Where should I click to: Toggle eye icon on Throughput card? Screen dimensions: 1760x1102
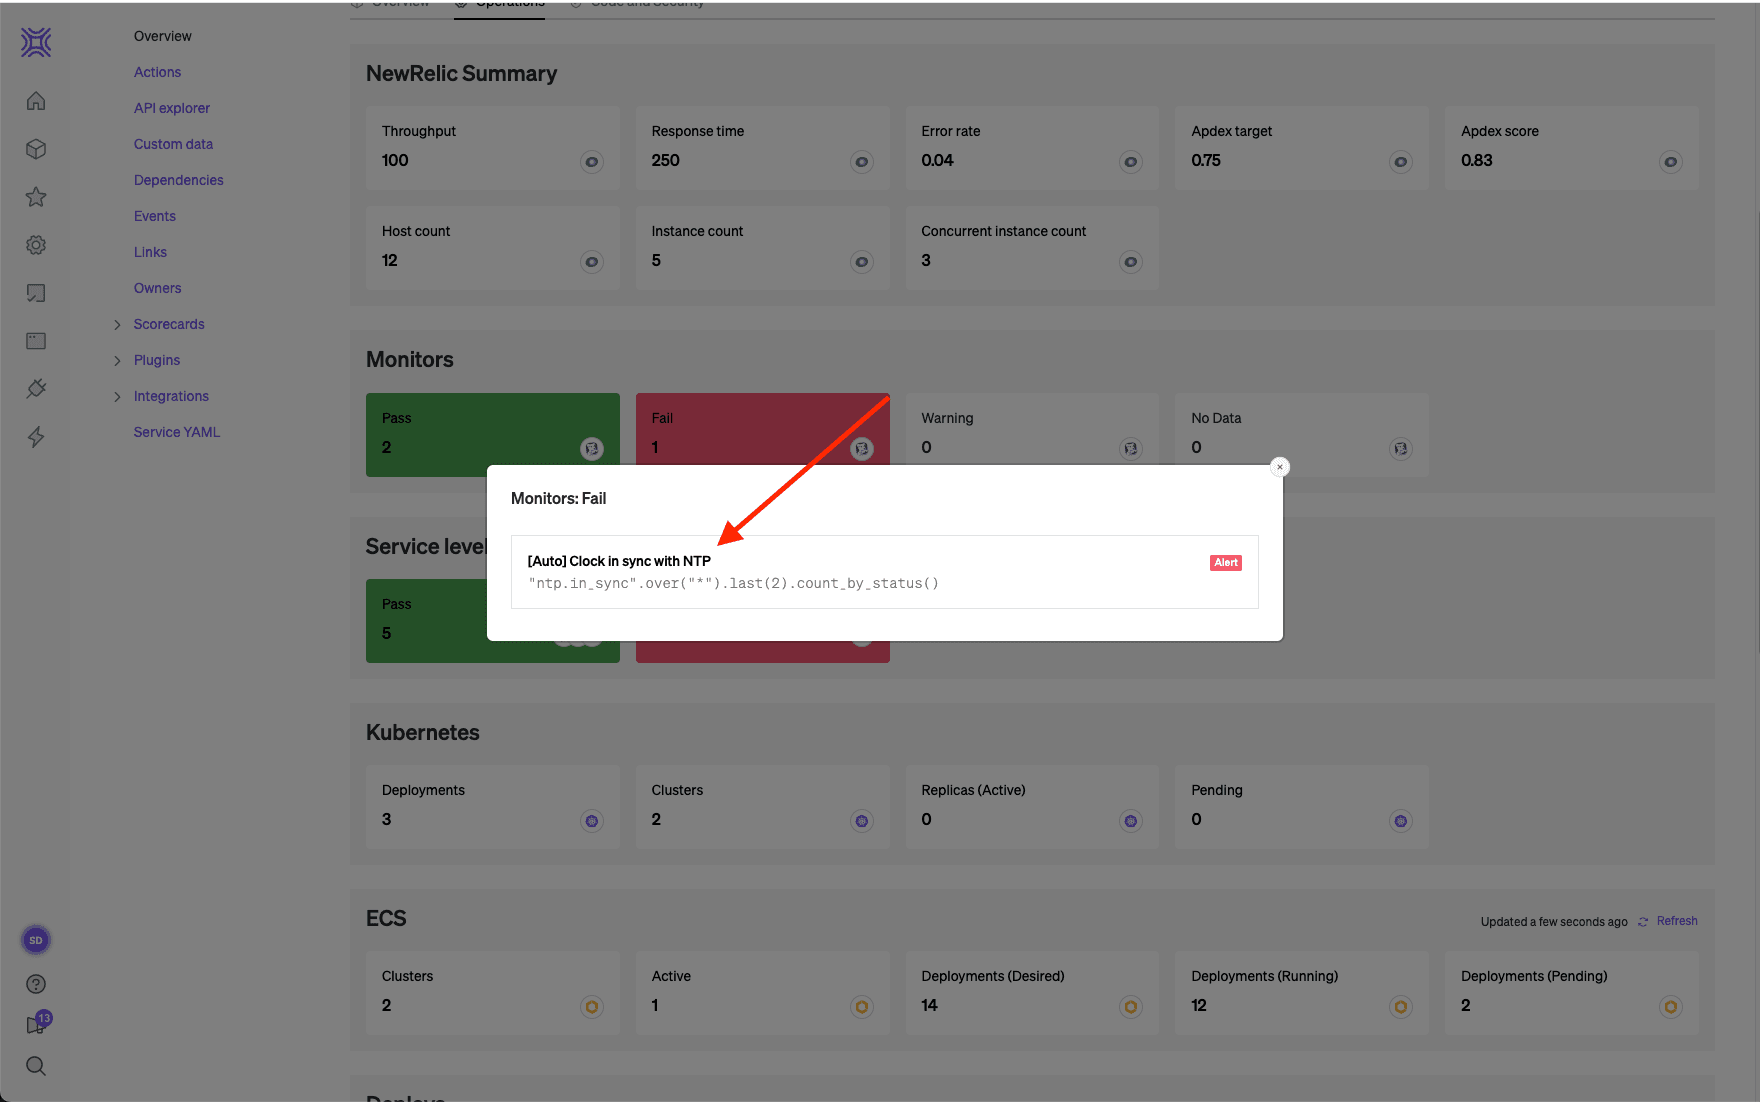coord(592,162)
